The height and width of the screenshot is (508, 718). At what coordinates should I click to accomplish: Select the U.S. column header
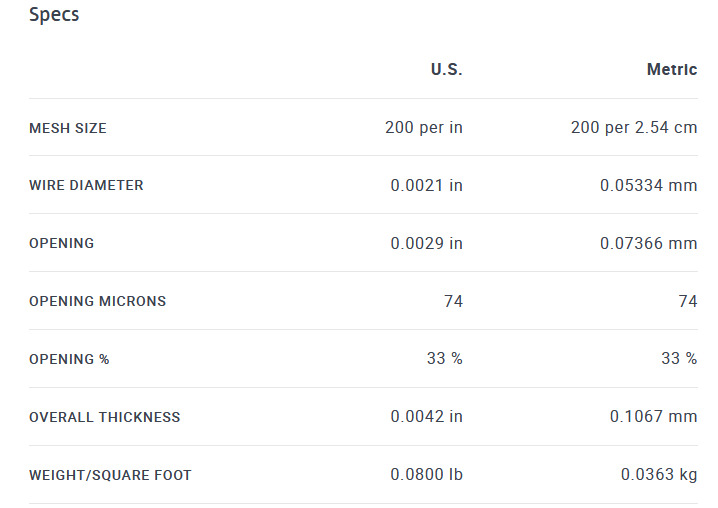pyautogui.click(x=446, y=69)
